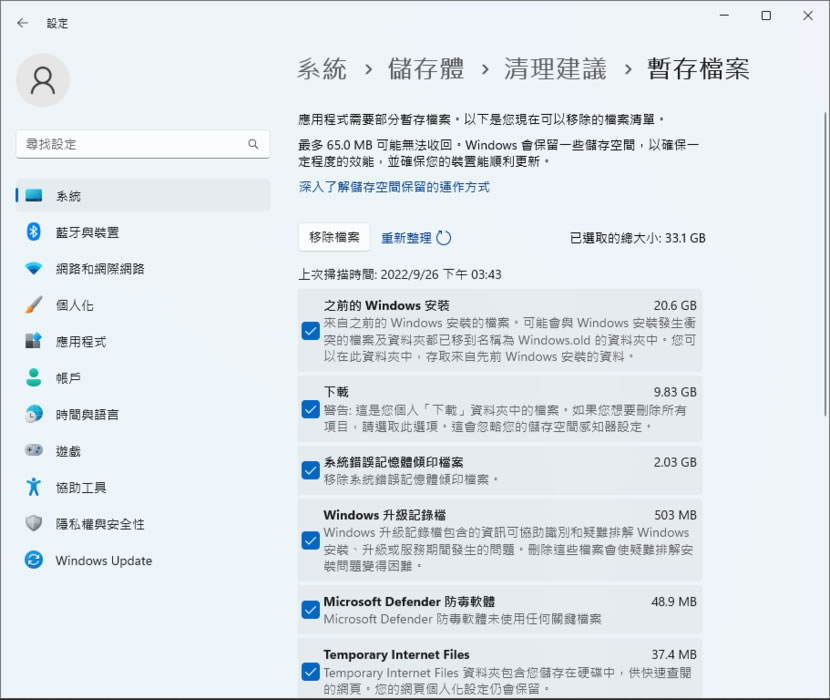
Task: Click 重新整理 refresh link
Action: [x=416, y=238]
